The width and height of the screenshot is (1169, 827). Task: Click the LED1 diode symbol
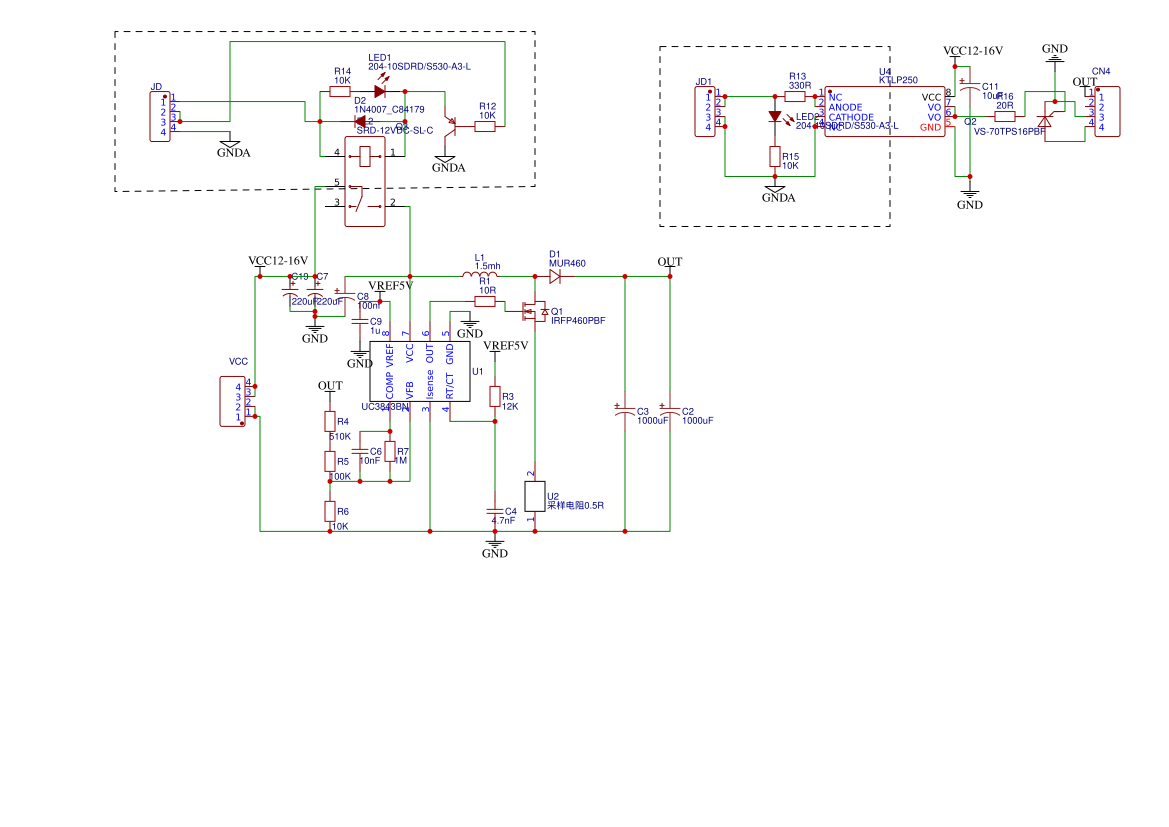(x=380, y=92)
